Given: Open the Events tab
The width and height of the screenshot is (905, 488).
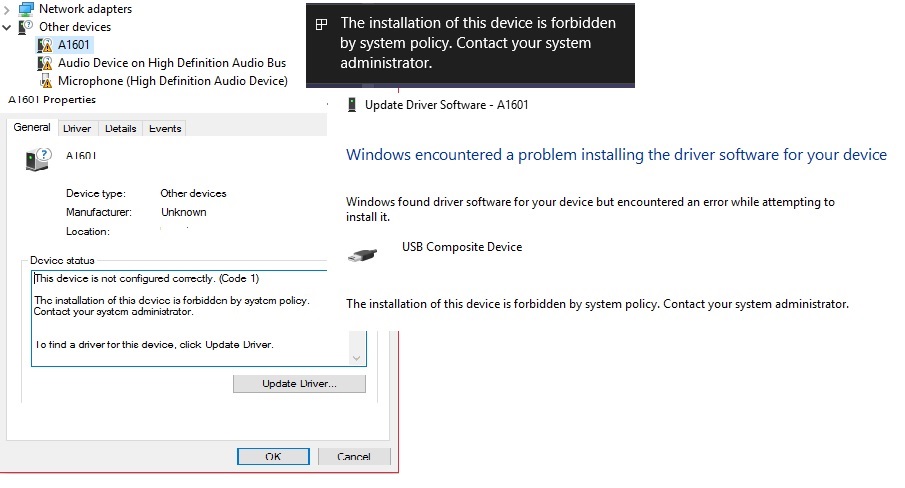Looking at the screenshot, I should (x=165, y=128).
